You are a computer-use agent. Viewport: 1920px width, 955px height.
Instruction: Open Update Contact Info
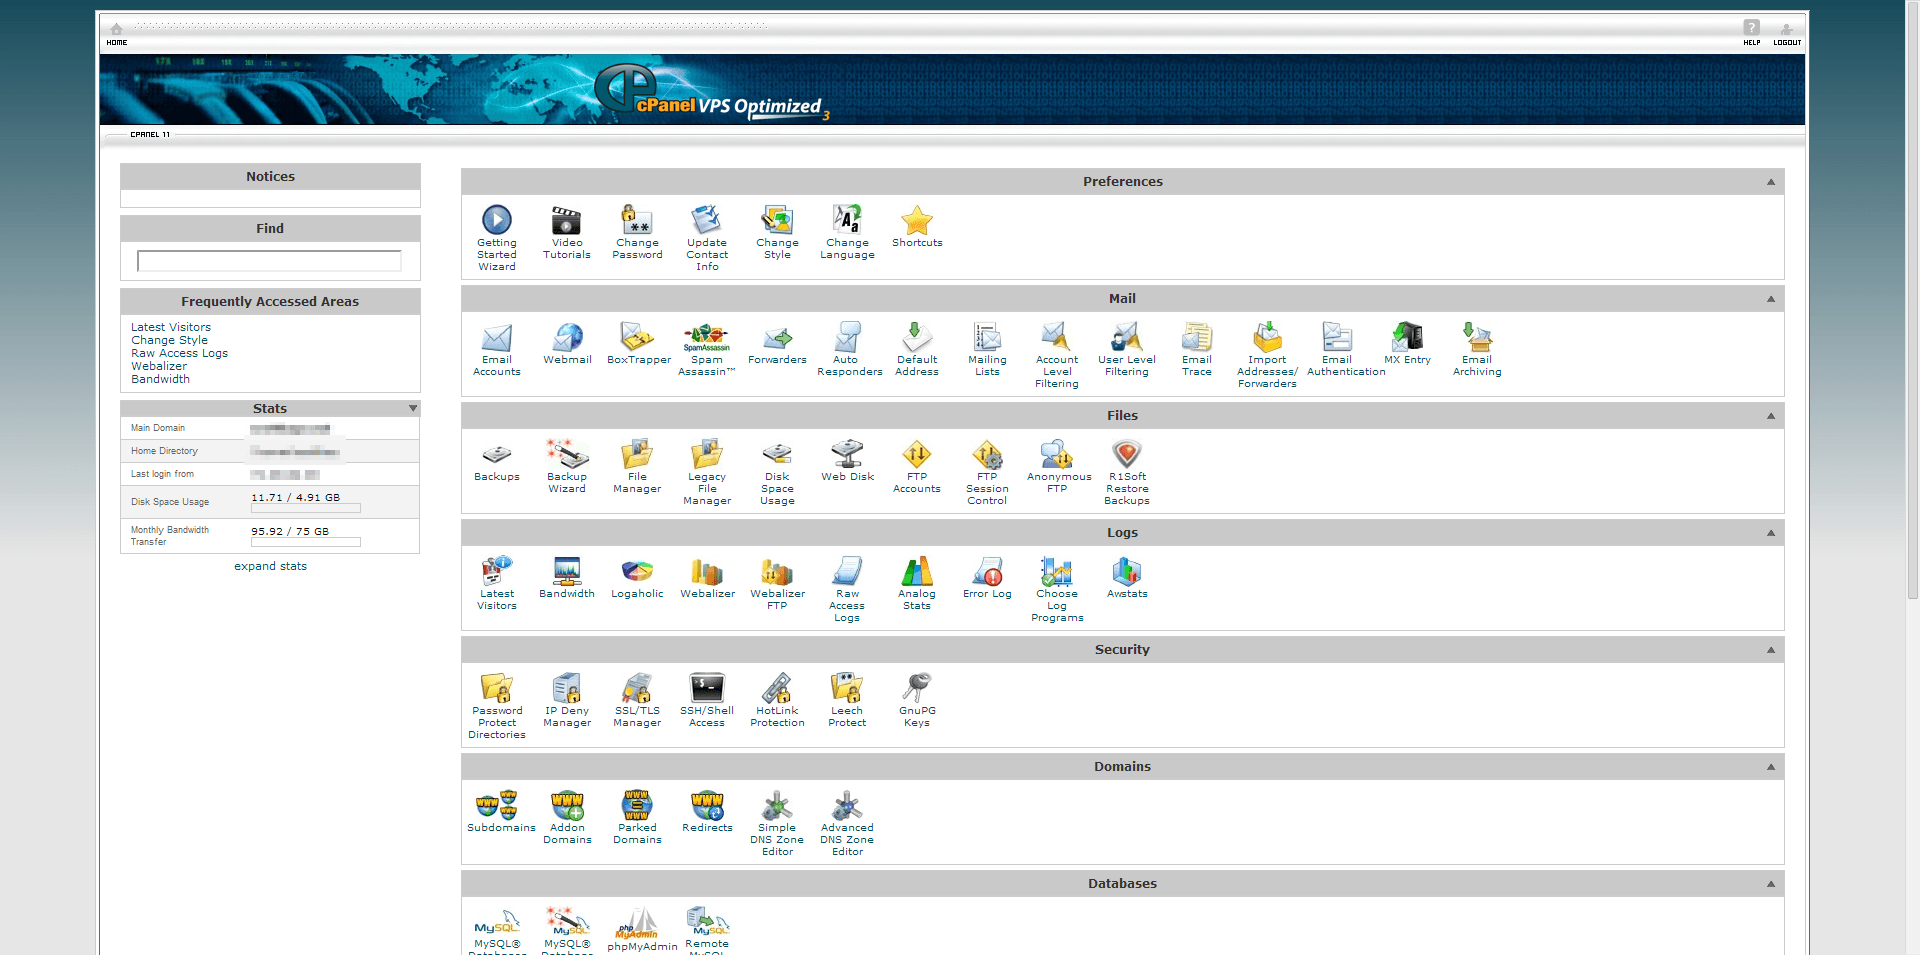tap(707, 220)
